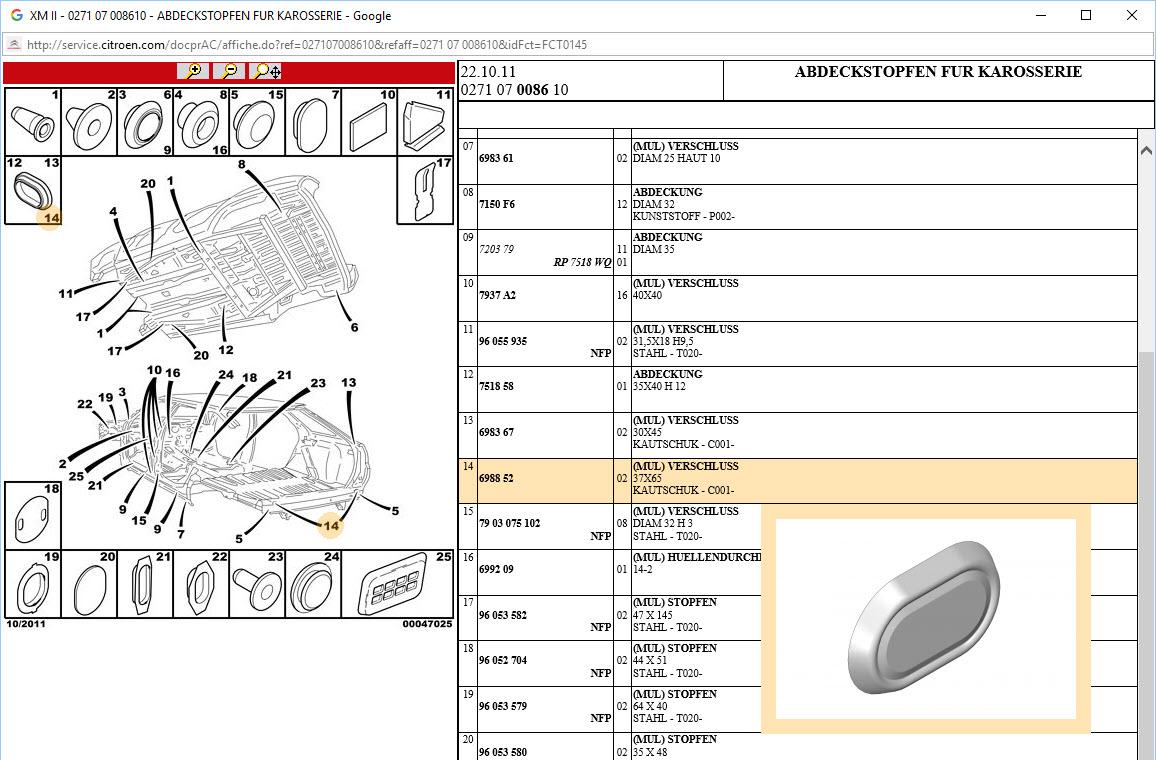The image size is (1156, 760).
Task: Click part number 6992 09
Action: coord(496,569)
